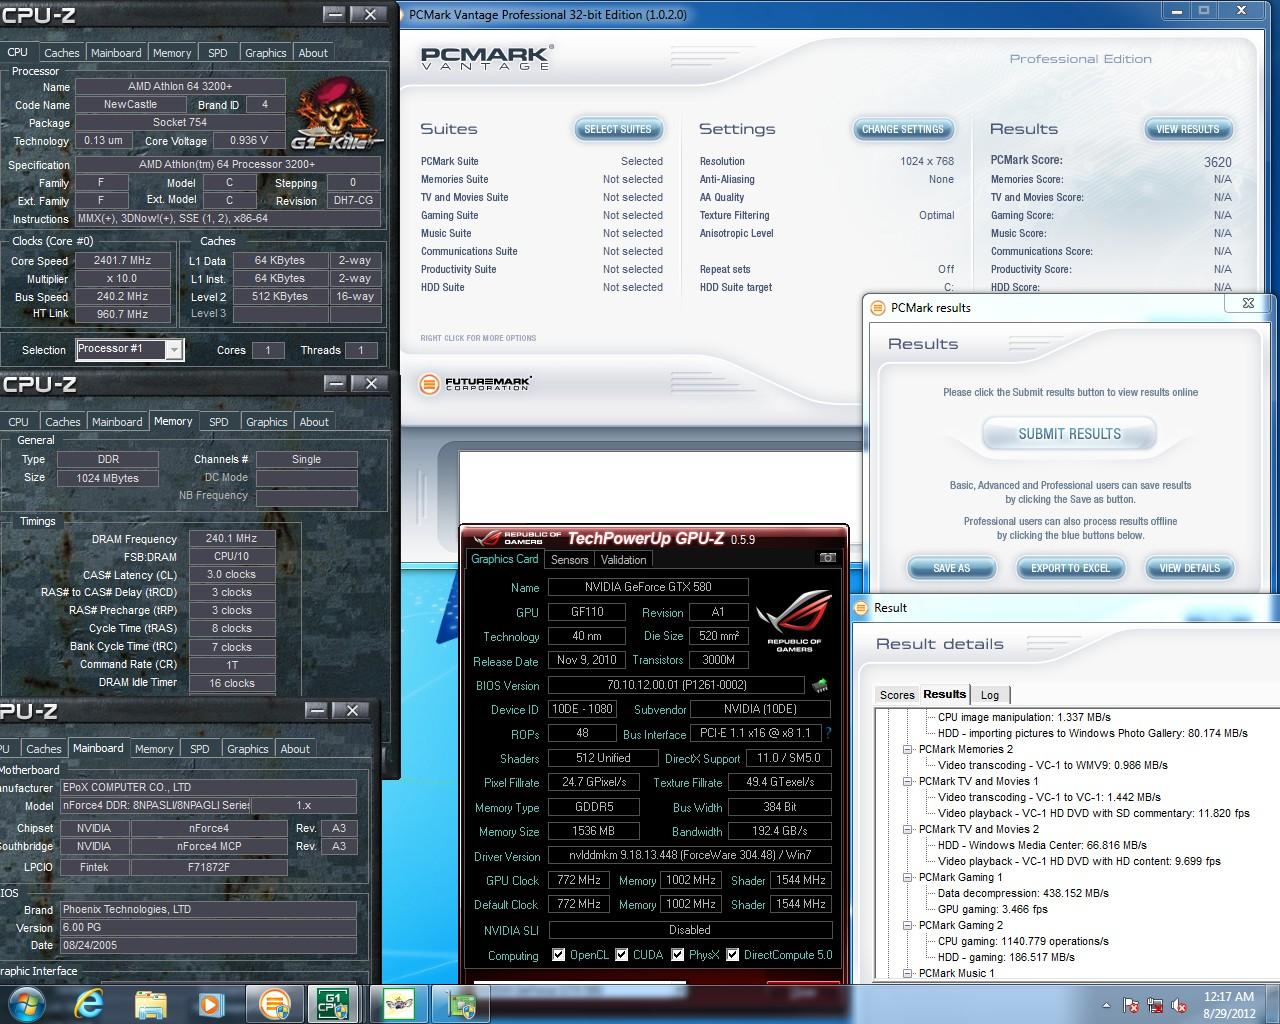Switch to GPU-Z taskbar button

(399, 1003)
